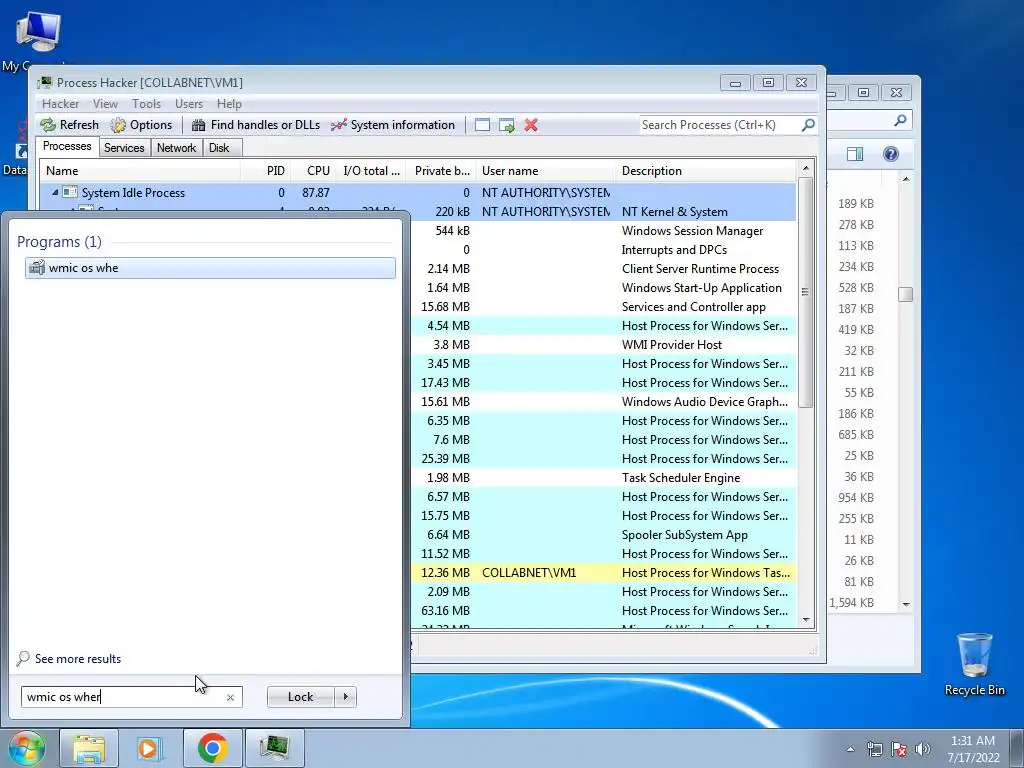This screenshot has width=1024, height=768.
Task: Click the help icon in background window
Action: 891,154
